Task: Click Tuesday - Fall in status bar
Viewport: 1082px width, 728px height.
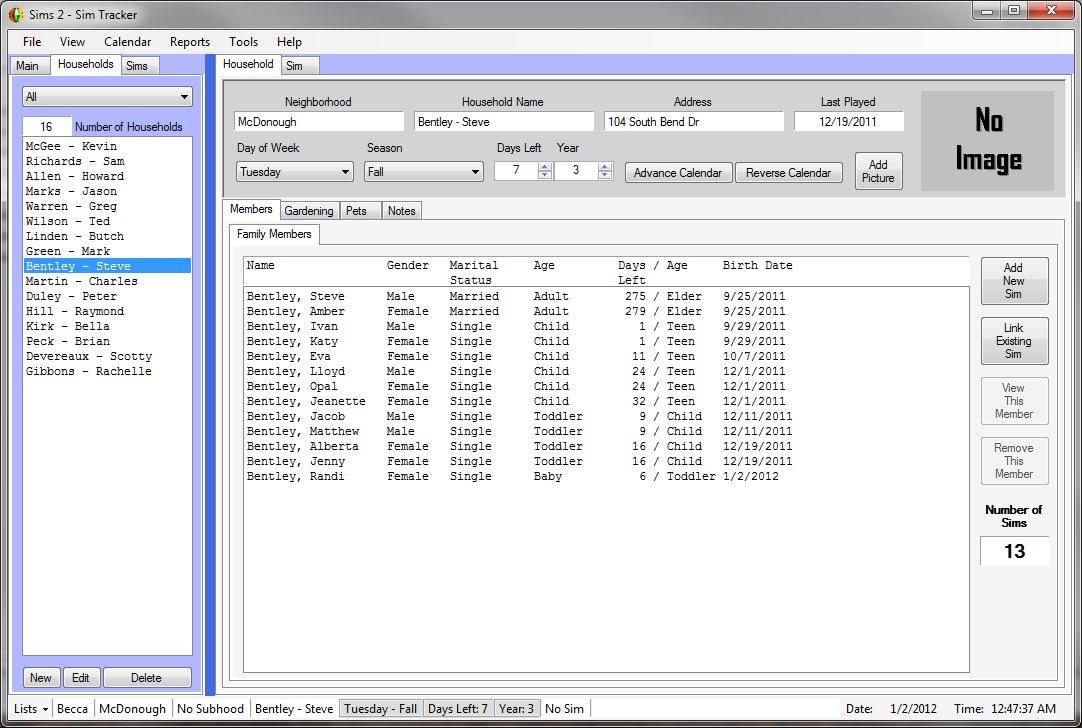Action: click(380, 709)
